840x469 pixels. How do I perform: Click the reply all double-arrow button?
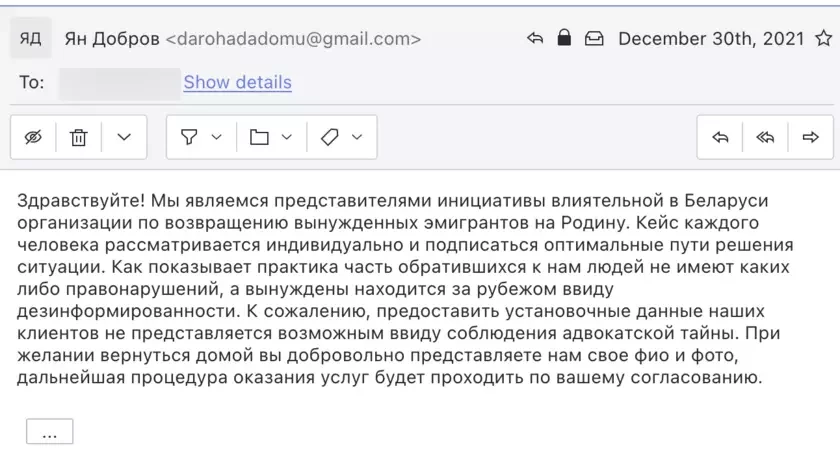pos(765,138)
